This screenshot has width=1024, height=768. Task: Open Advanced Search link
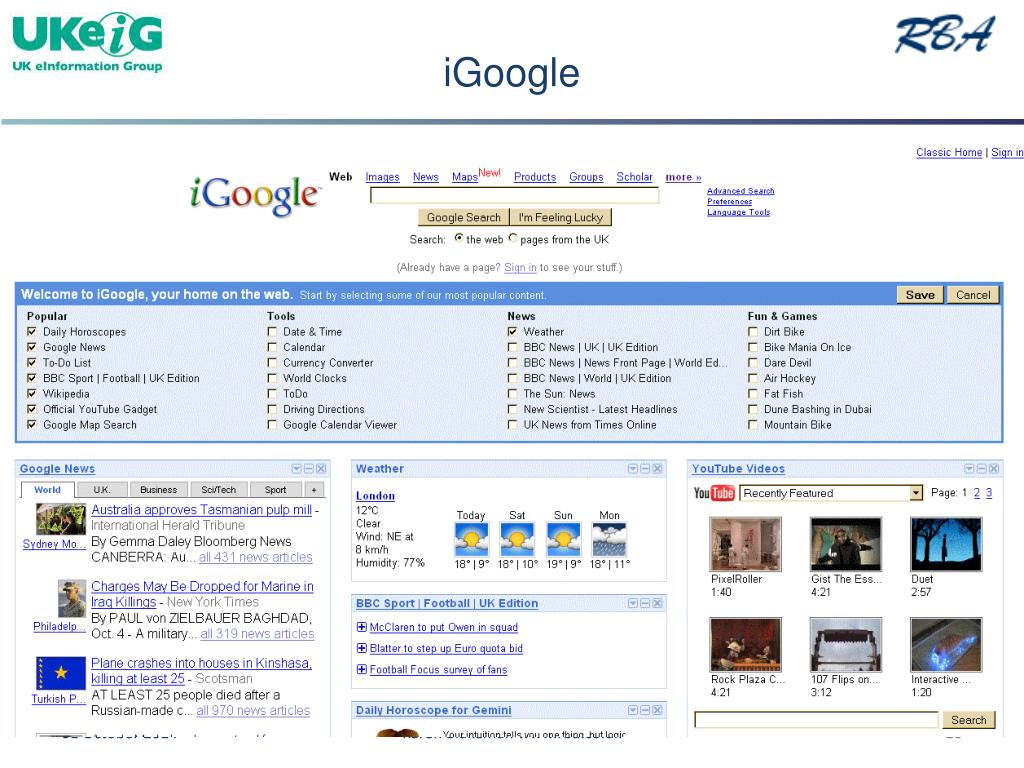pos(741,191)
